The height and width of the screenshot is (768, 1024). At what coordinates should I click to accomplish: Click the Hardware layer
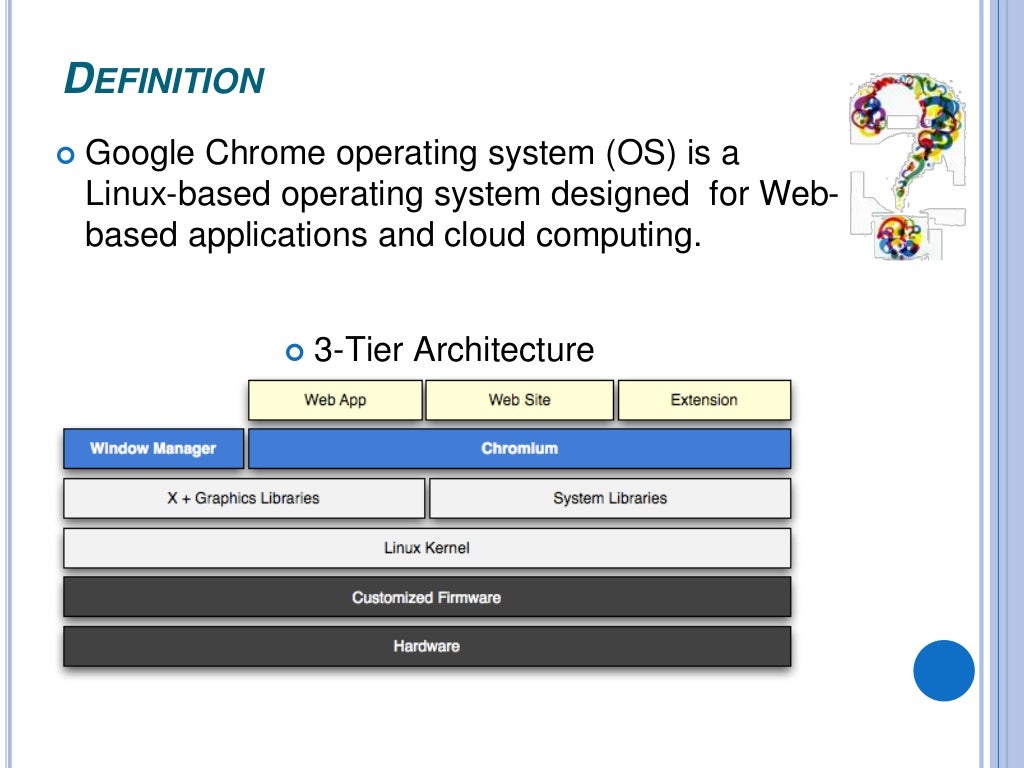[427, 647]
